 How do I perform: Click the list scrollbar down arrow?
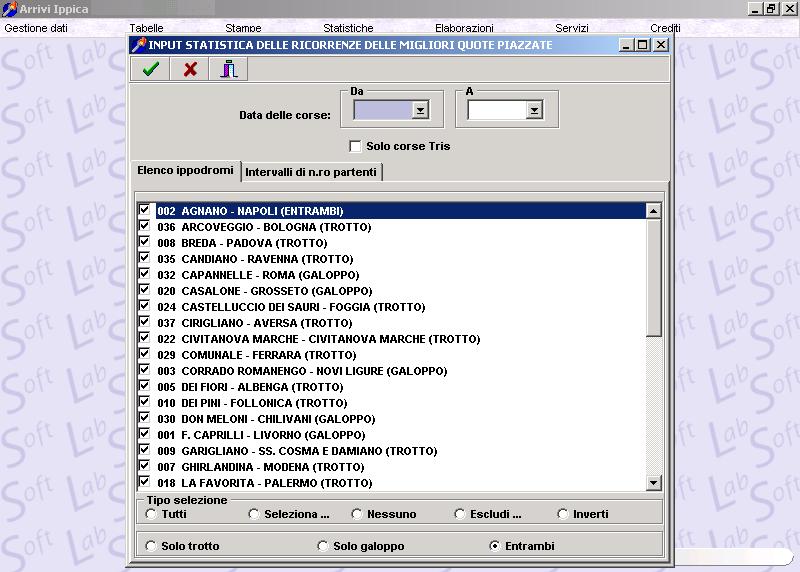pyautogui.click(x=654, y=483)
